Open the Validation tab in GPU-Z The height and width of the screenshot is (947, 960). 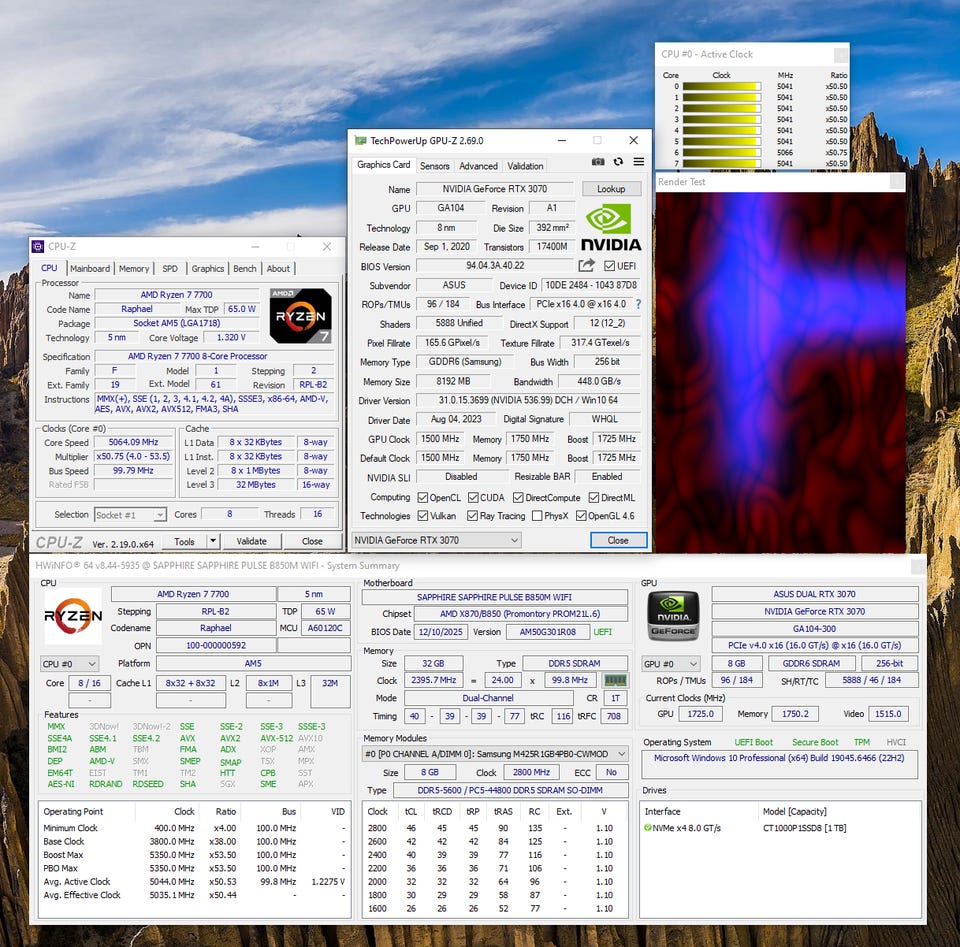pos(525,166)
